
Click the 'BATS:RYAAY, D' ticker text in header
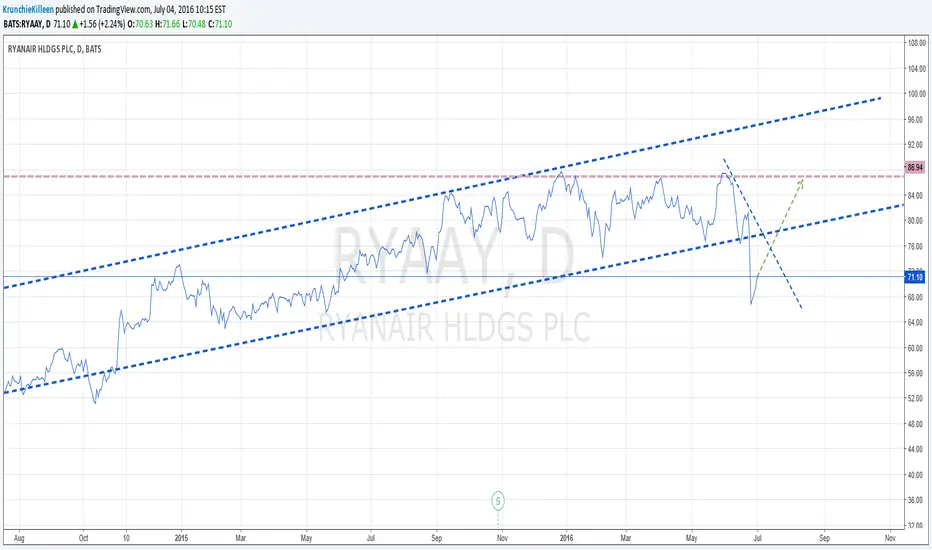click(27, 24)
